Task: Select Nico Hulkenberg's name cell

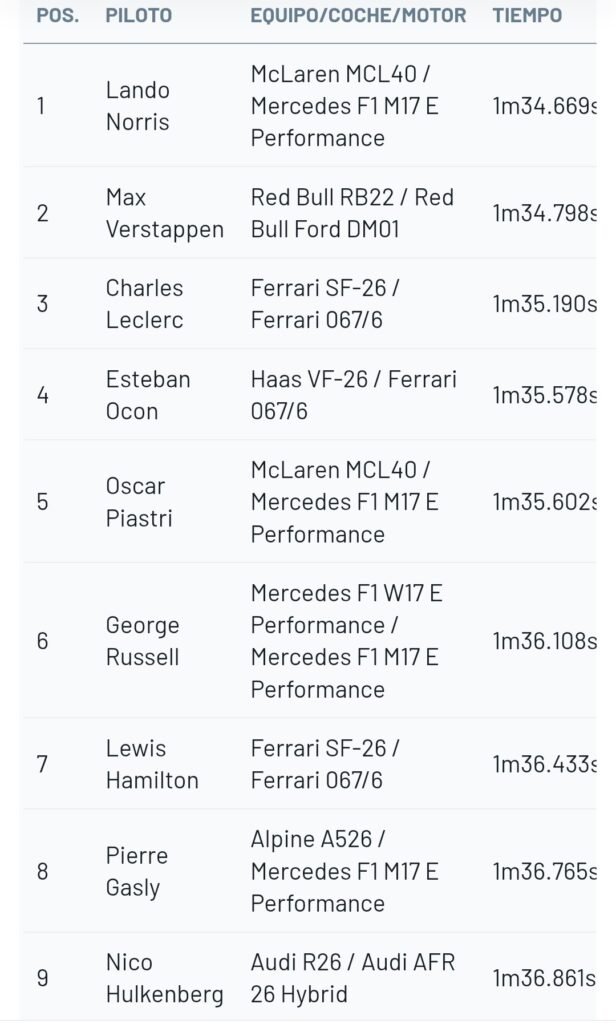Action: [164, 978]
